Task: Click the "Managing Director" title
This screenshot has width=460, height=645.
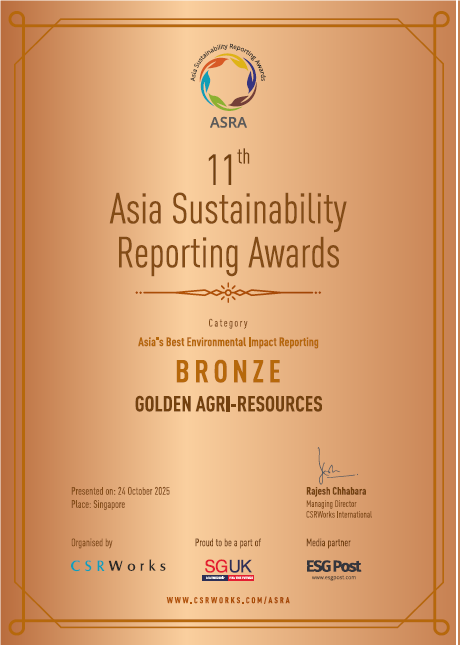Action: tap(331, 503)
